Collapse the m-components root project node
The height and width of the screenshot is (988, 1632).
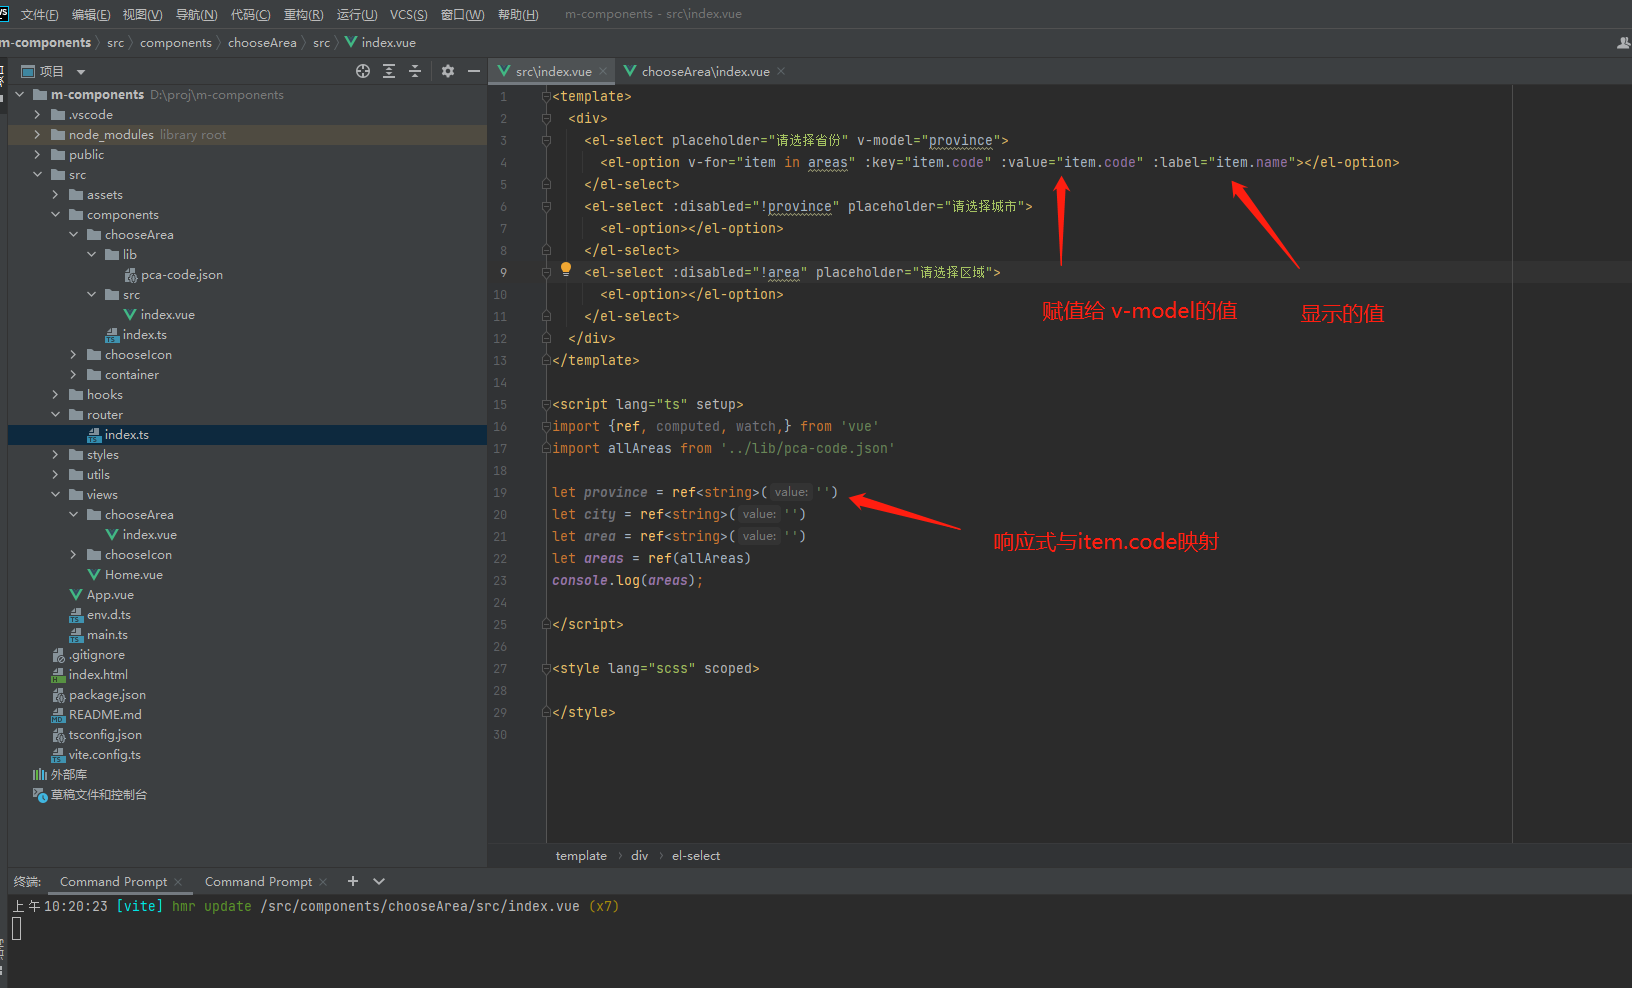[x=20, y=95]
